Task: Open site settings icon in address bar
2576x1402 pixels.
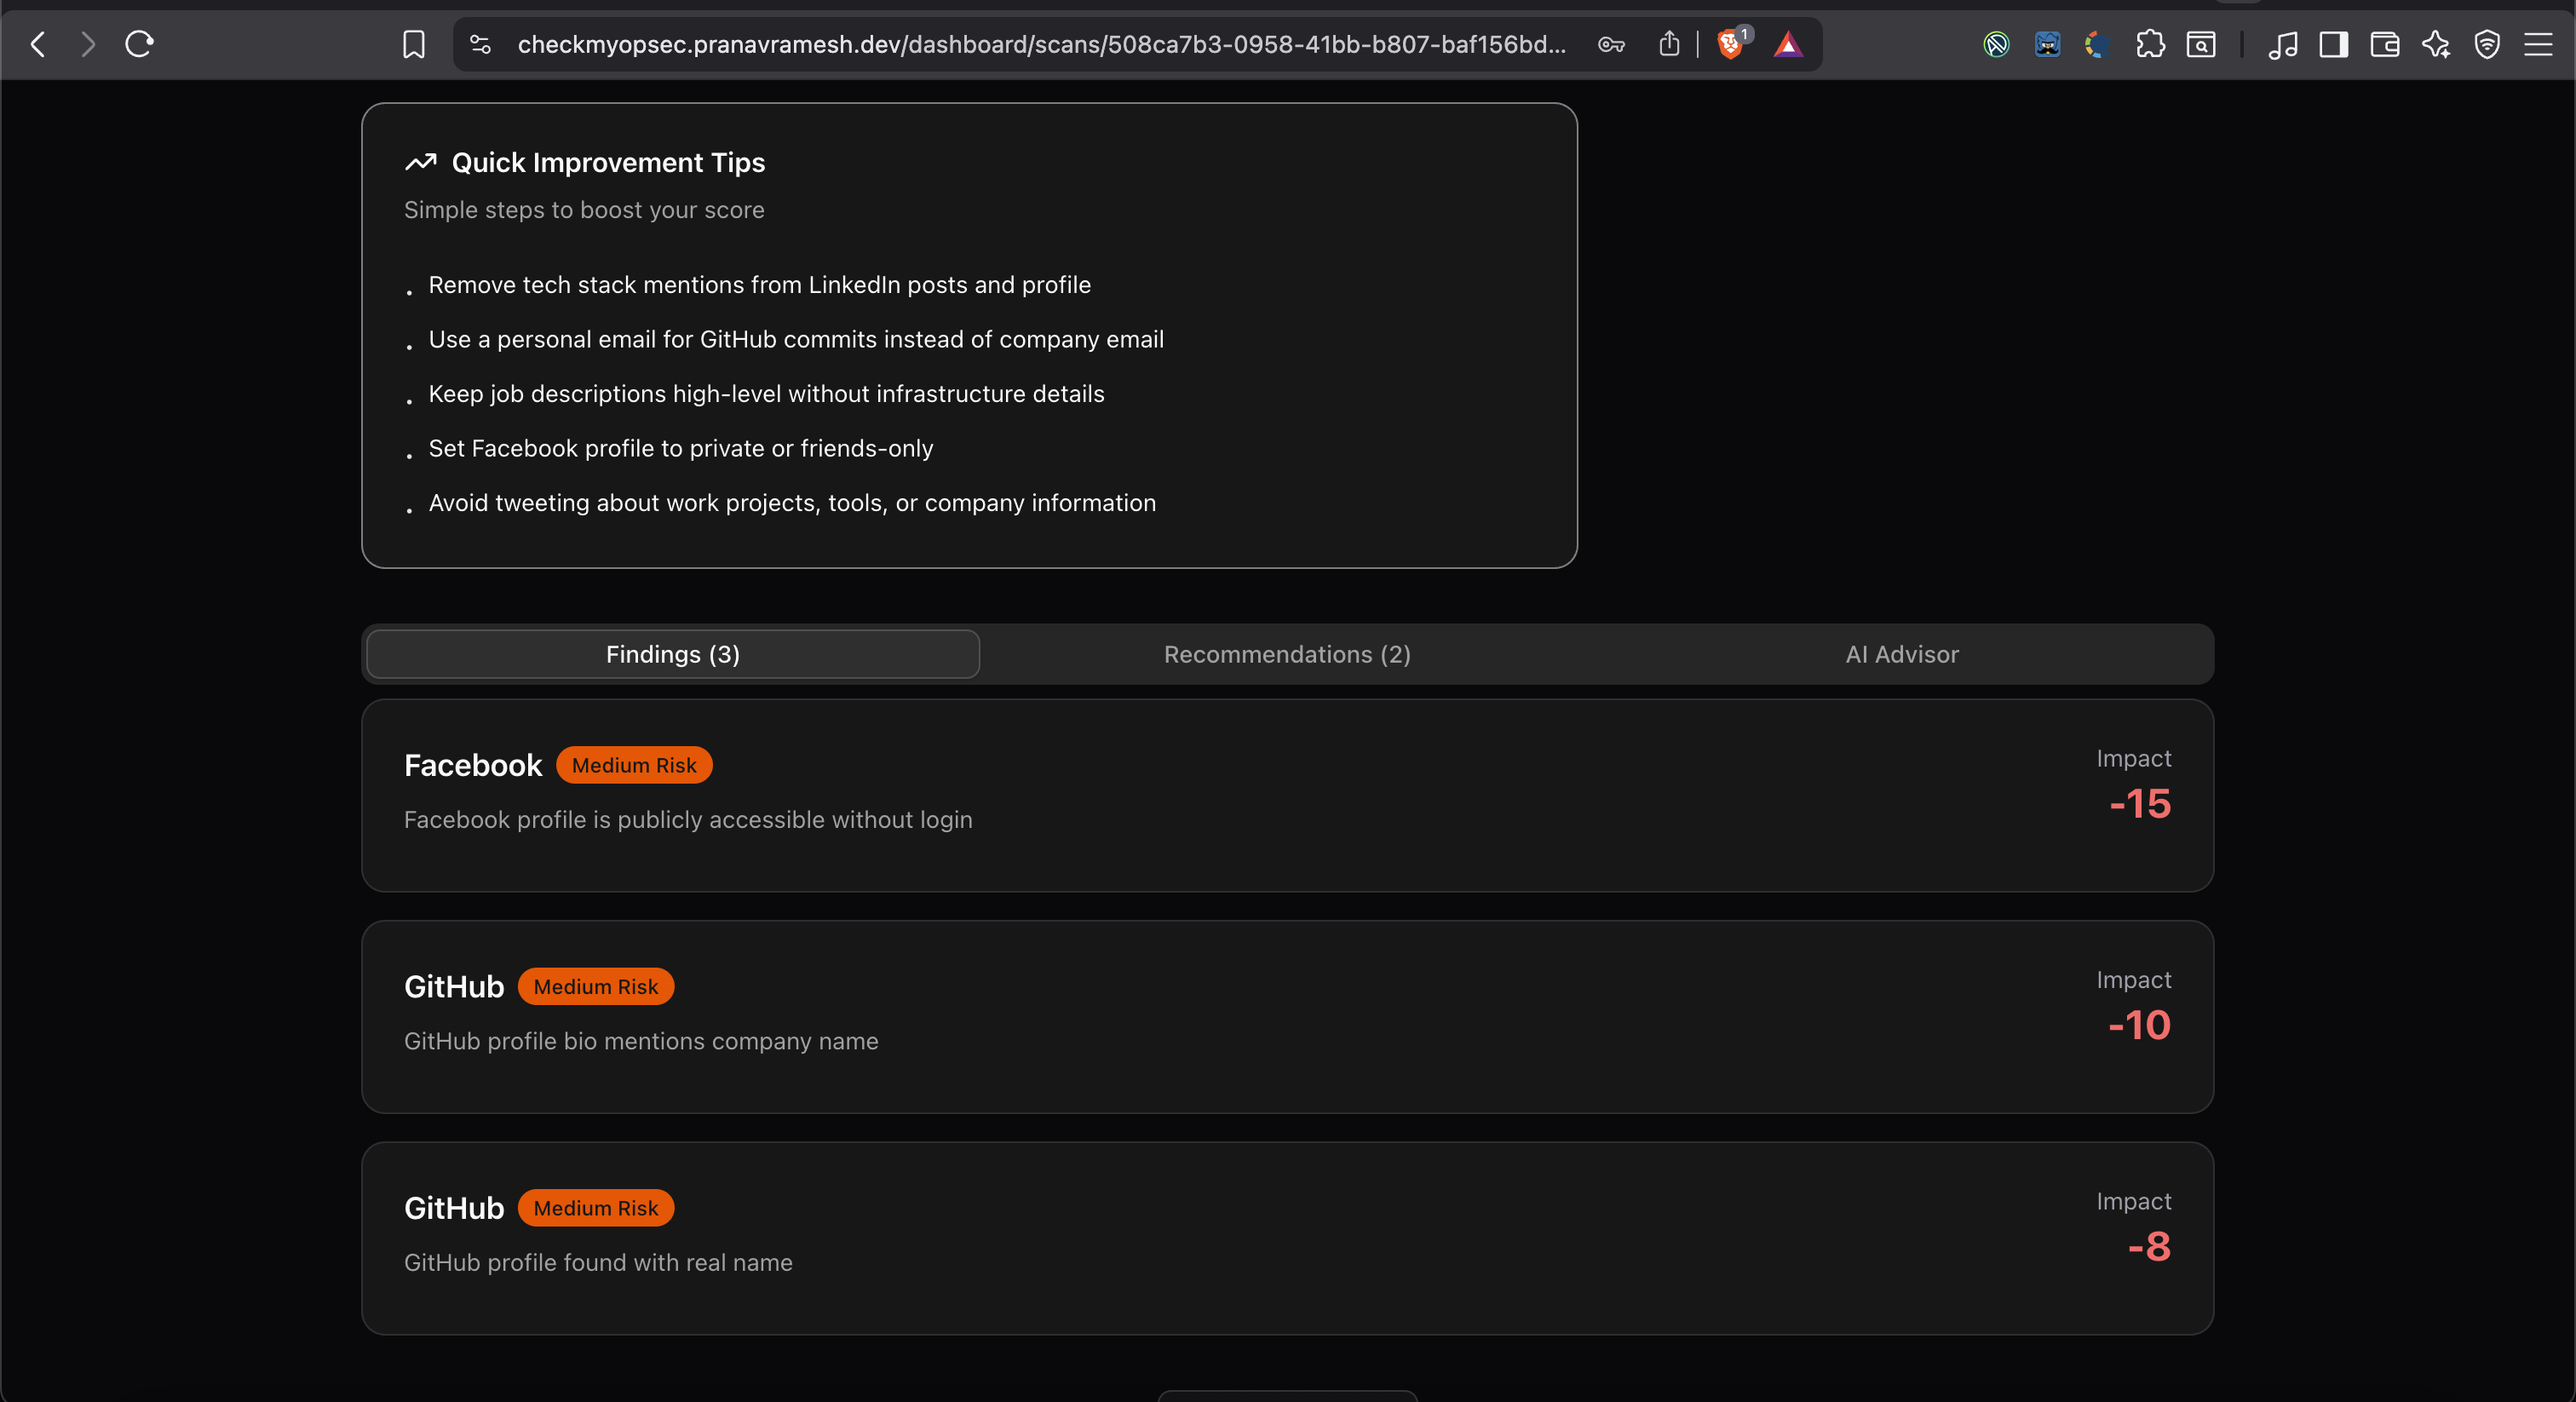Action: tap(481, 44)
